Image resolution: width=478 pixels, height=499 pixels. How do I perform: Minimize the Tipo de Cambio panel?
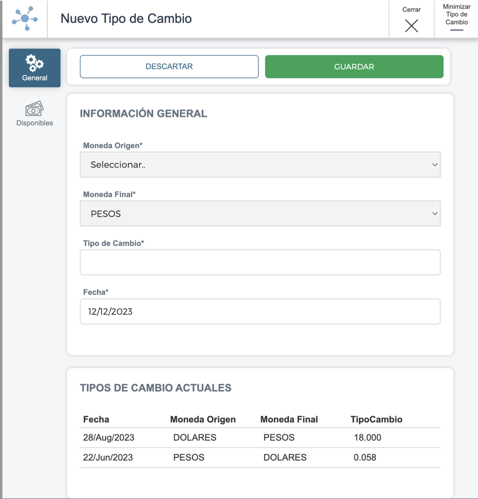click(x=456, y=19)
